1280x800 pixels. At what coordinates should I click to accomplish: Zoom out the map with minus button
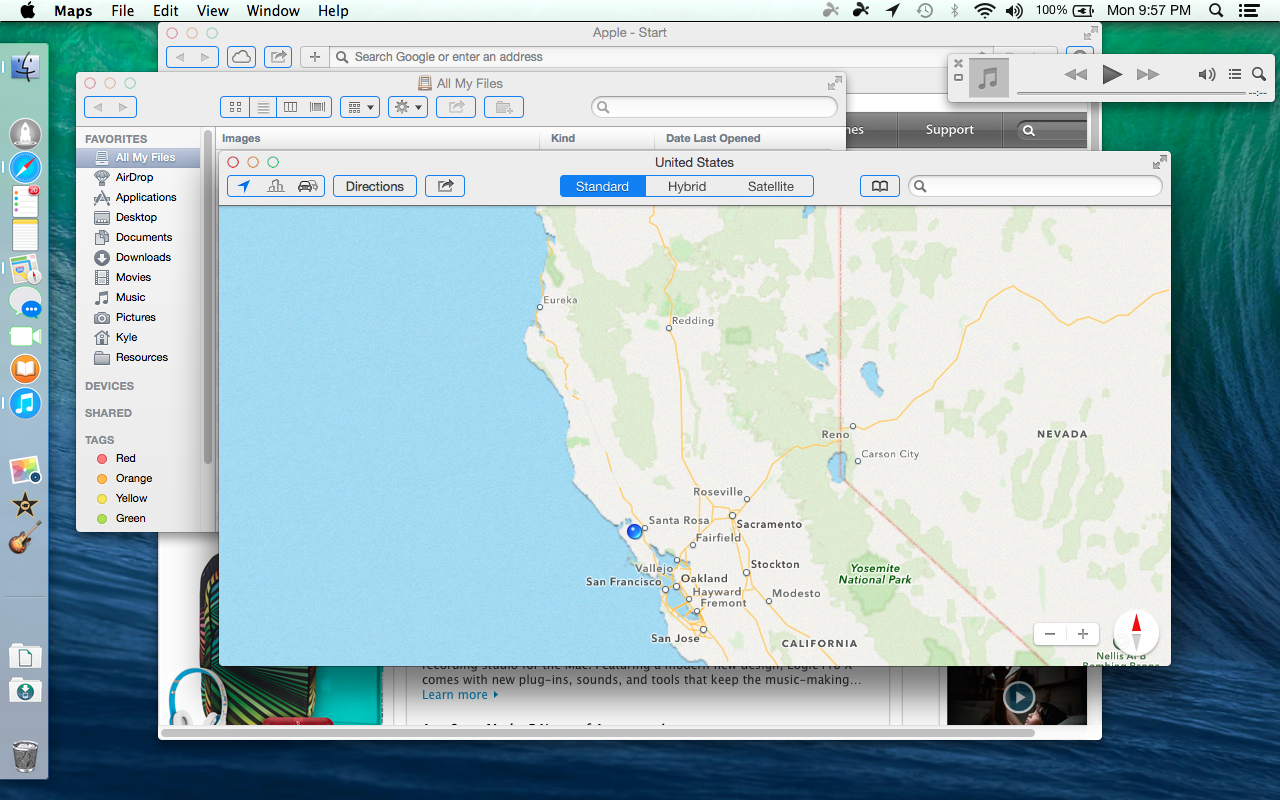coord(1050,634)
